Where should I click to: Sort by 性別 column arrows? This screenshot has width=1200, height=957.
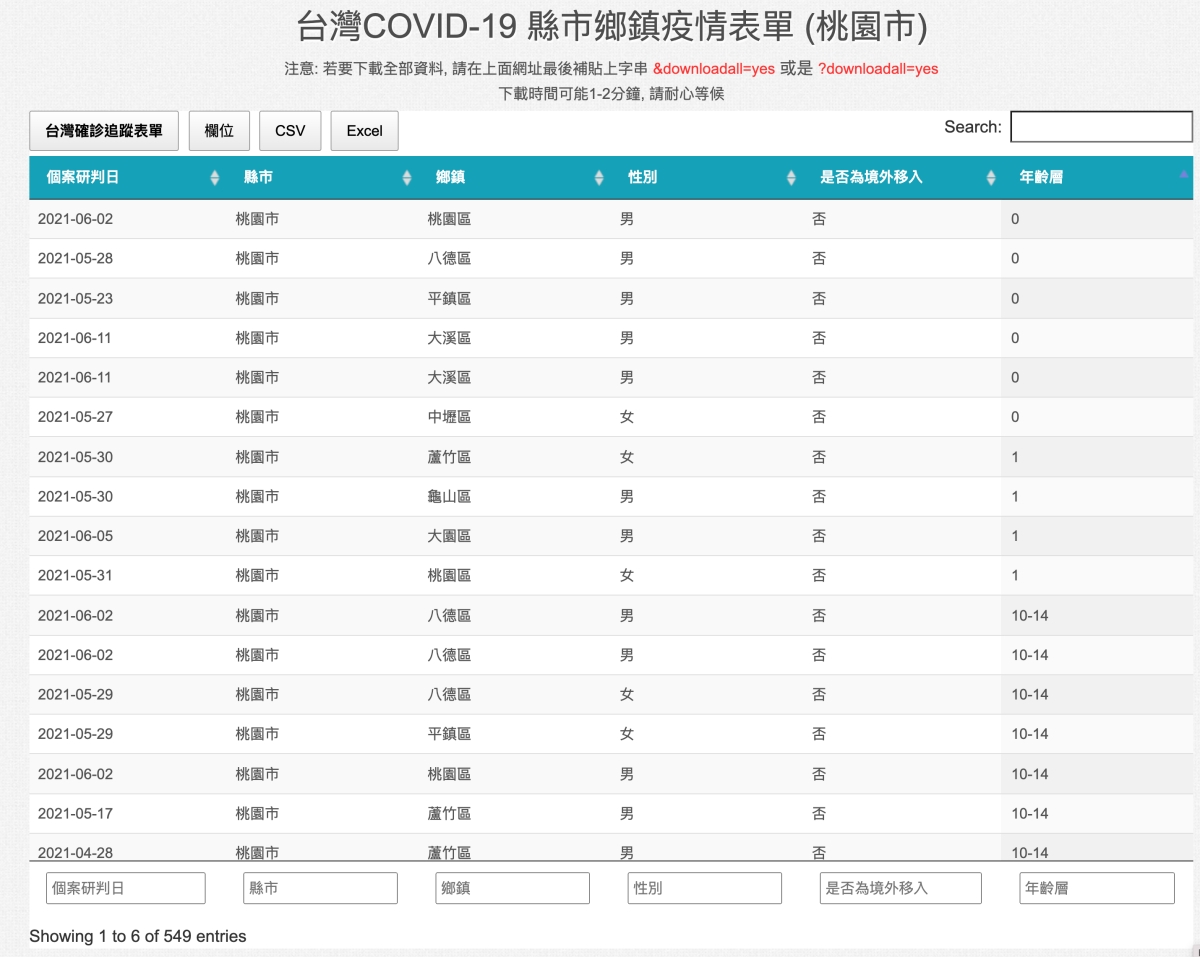click(x=791, y=178)
